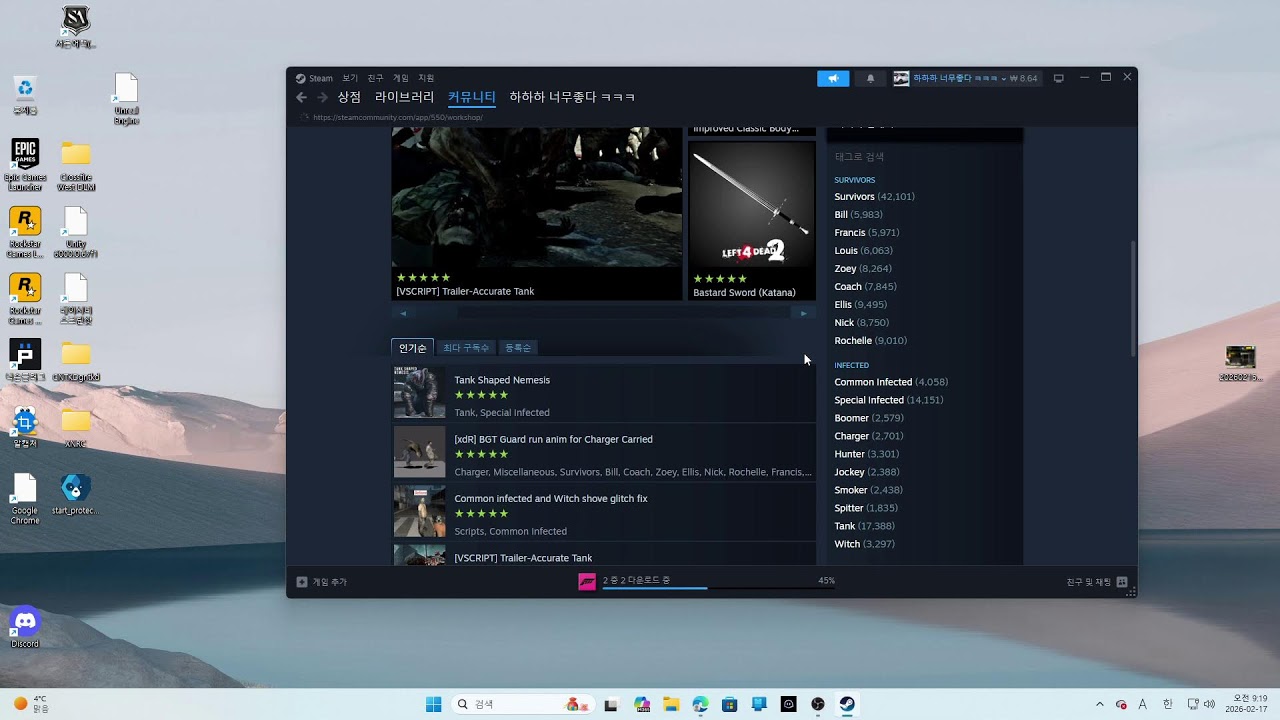This screenshot has height=720, width=1280.
Task: Switch to the 상점 store tab
Action: 349,97
